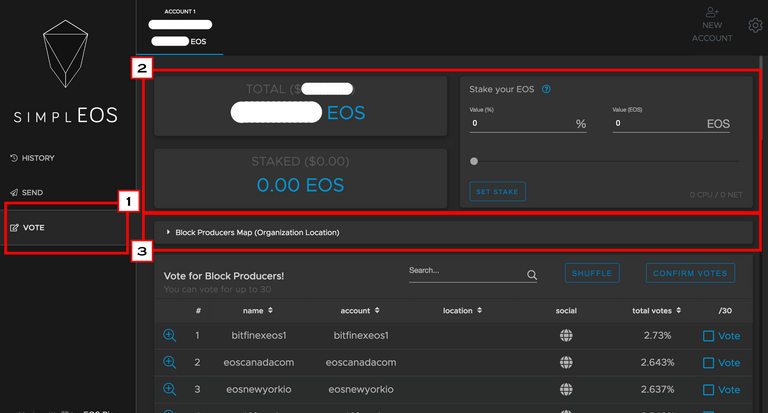This screenshot has height=413, width=768.
Task: Sort the table by name column
Action: point(258,311)
